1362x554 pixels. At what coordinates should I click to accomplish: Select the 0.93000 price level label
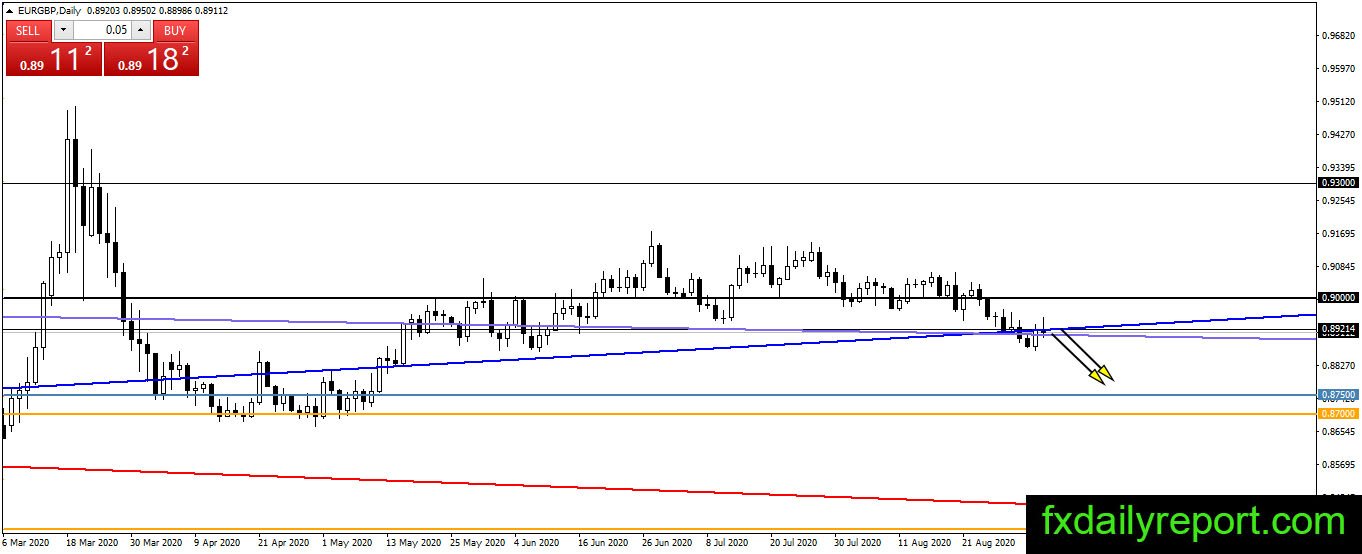click(1337, 183)
